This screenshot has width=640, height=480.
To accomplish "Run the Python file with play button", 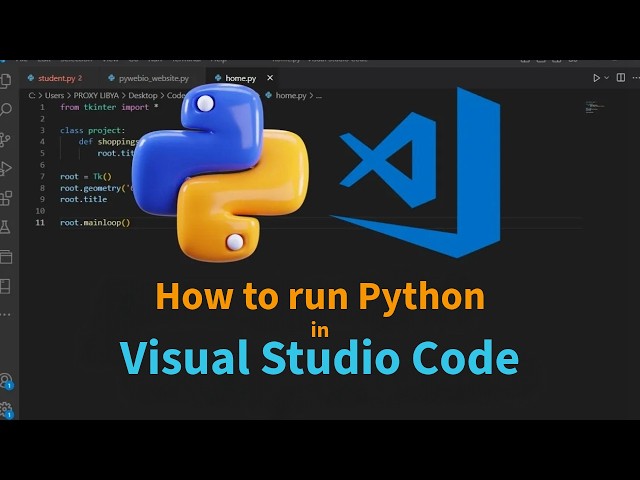I will 596,78.
